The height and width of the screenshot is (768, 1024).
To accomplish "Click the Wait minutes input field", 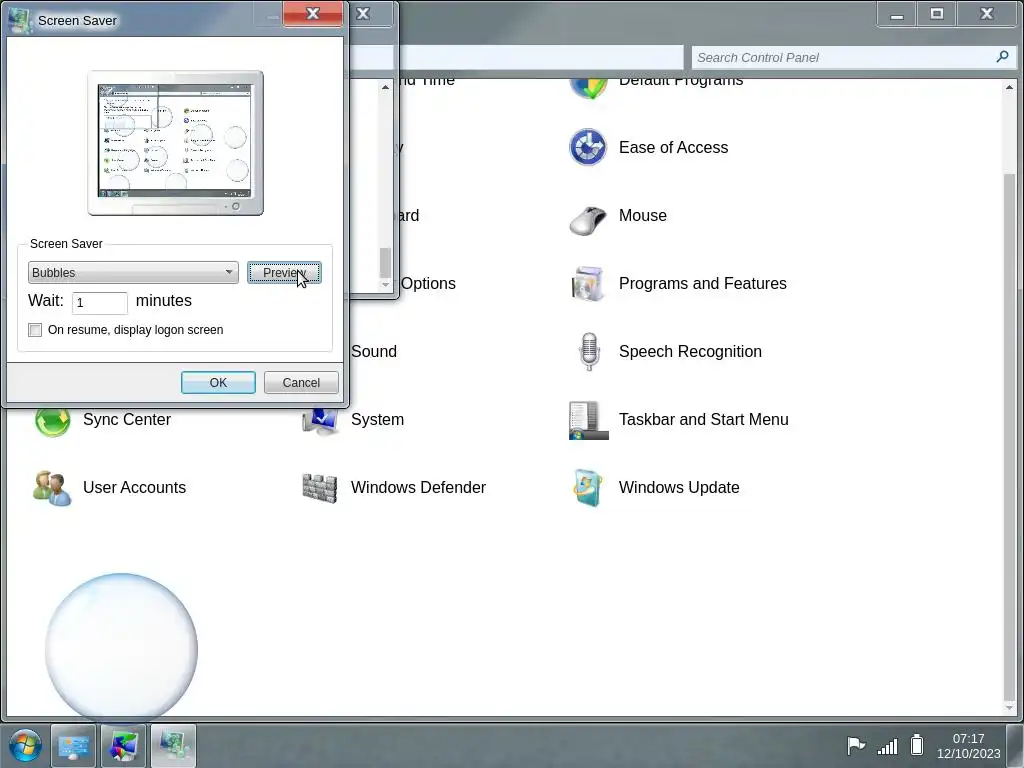I will pyautogui.click(x=99, y=302).
